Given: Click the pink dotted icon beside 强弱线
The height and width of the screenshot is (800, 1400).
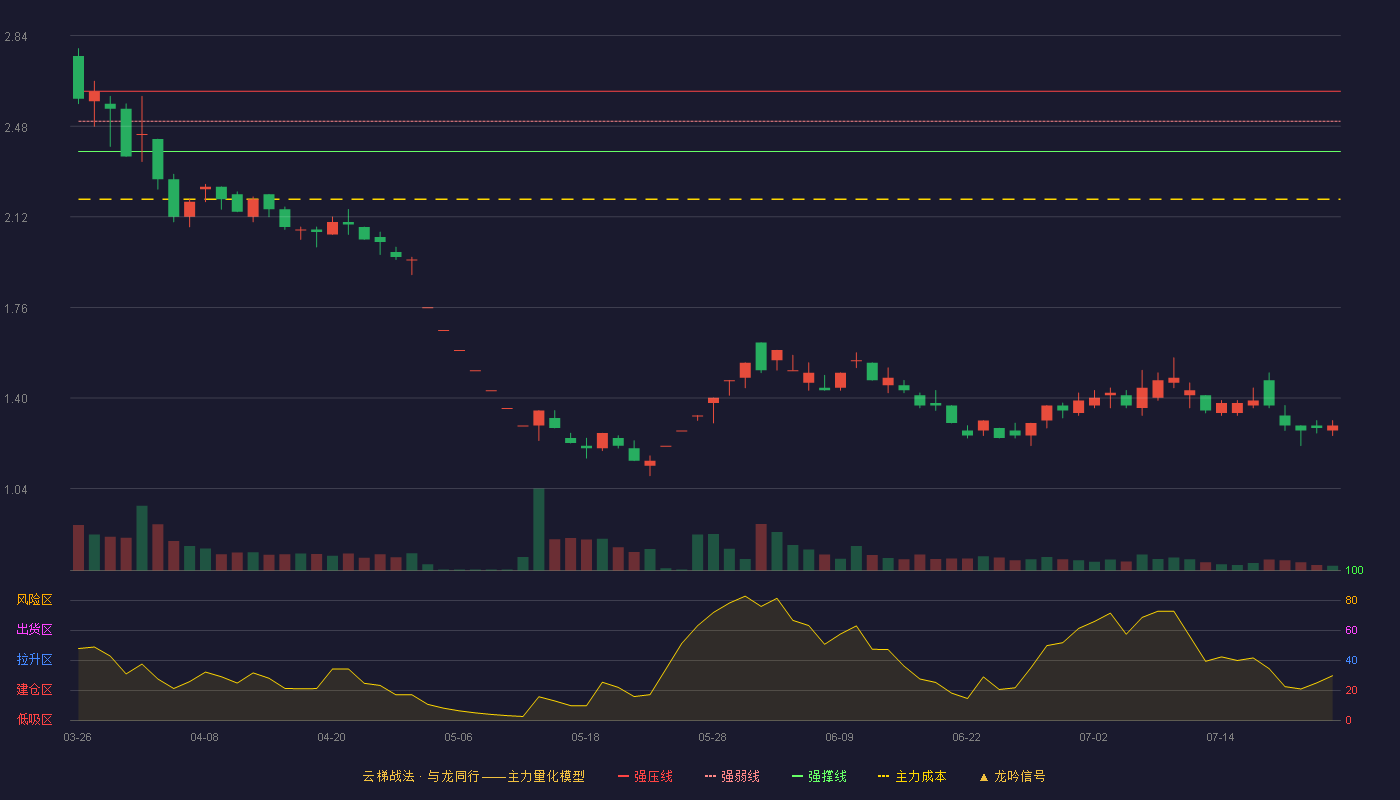Looking at the screenshot, I should point(711,776).
